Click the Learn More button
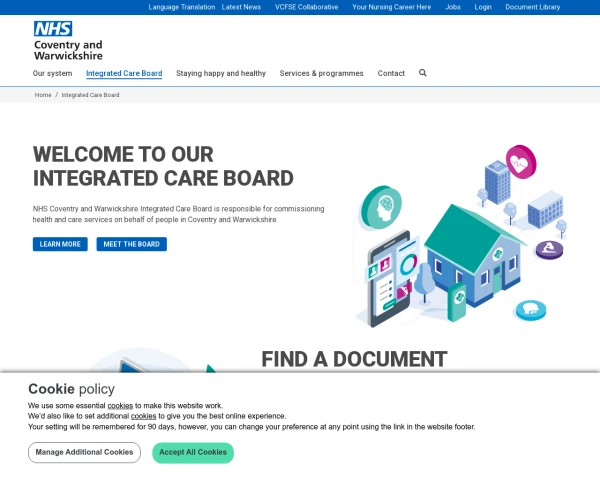 point(60,244)
